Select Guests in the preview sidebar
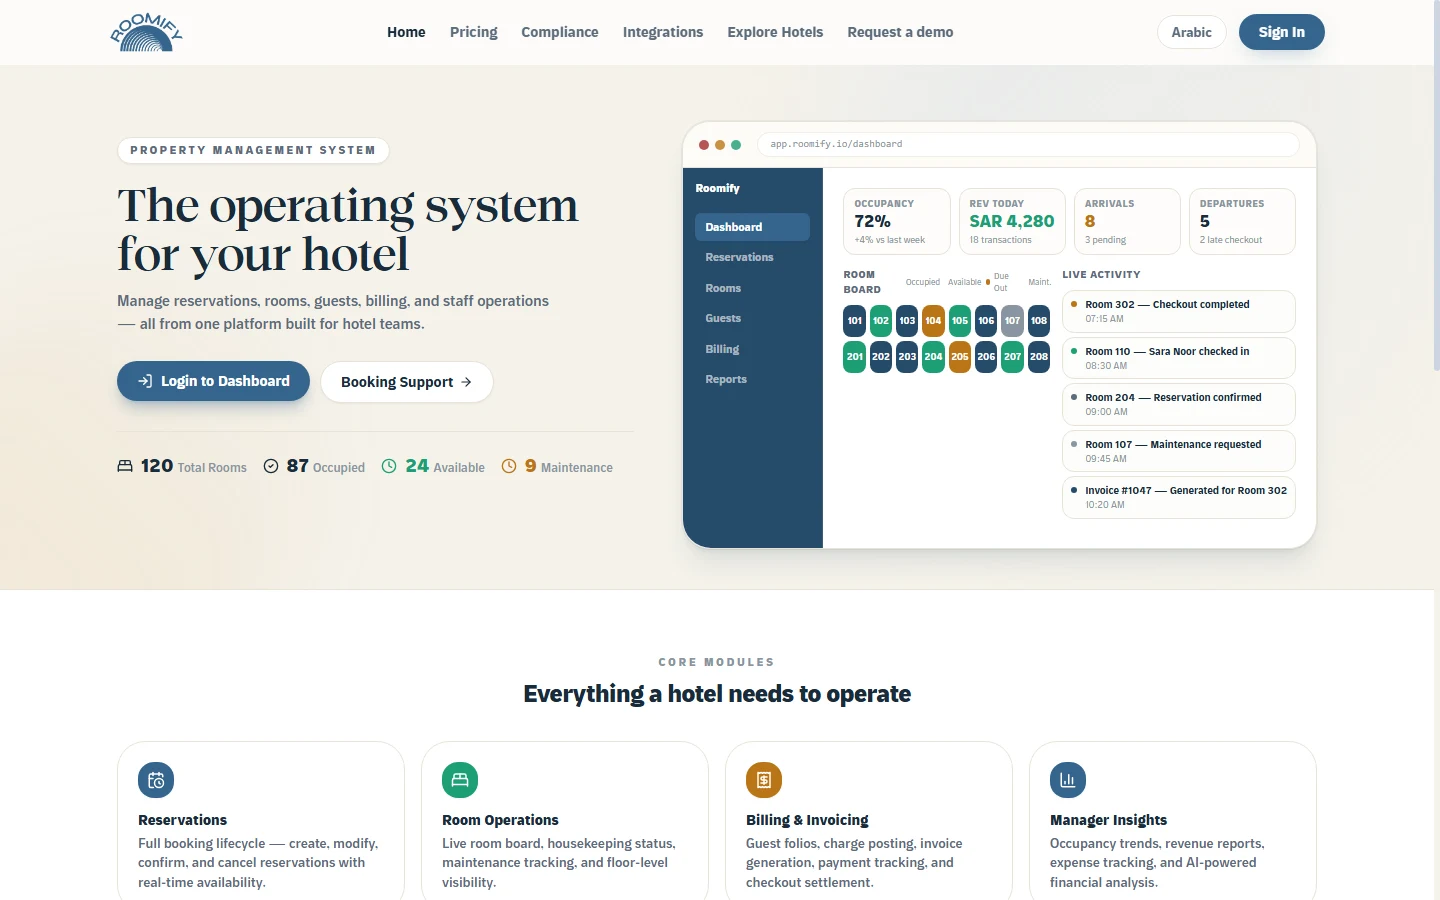Screen dimensions: 1440x900 point(752,318)
